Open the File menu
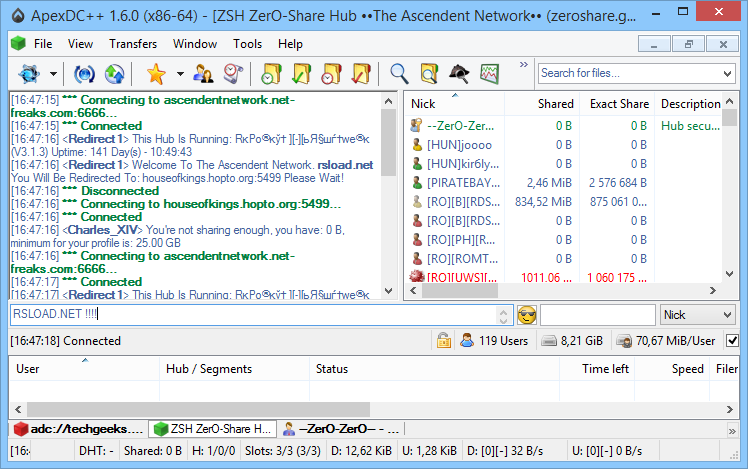The height and width of the screenshot is (469, 748). pyautogui.click(x=43, y=44)
